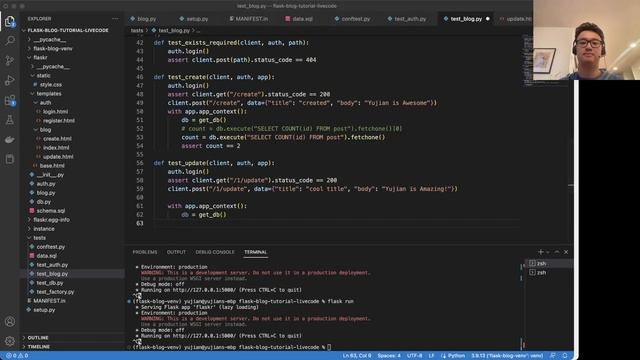Open the Explorer view in activity bar
Viewport: 640px width, 360px height.
coord(10,21)
